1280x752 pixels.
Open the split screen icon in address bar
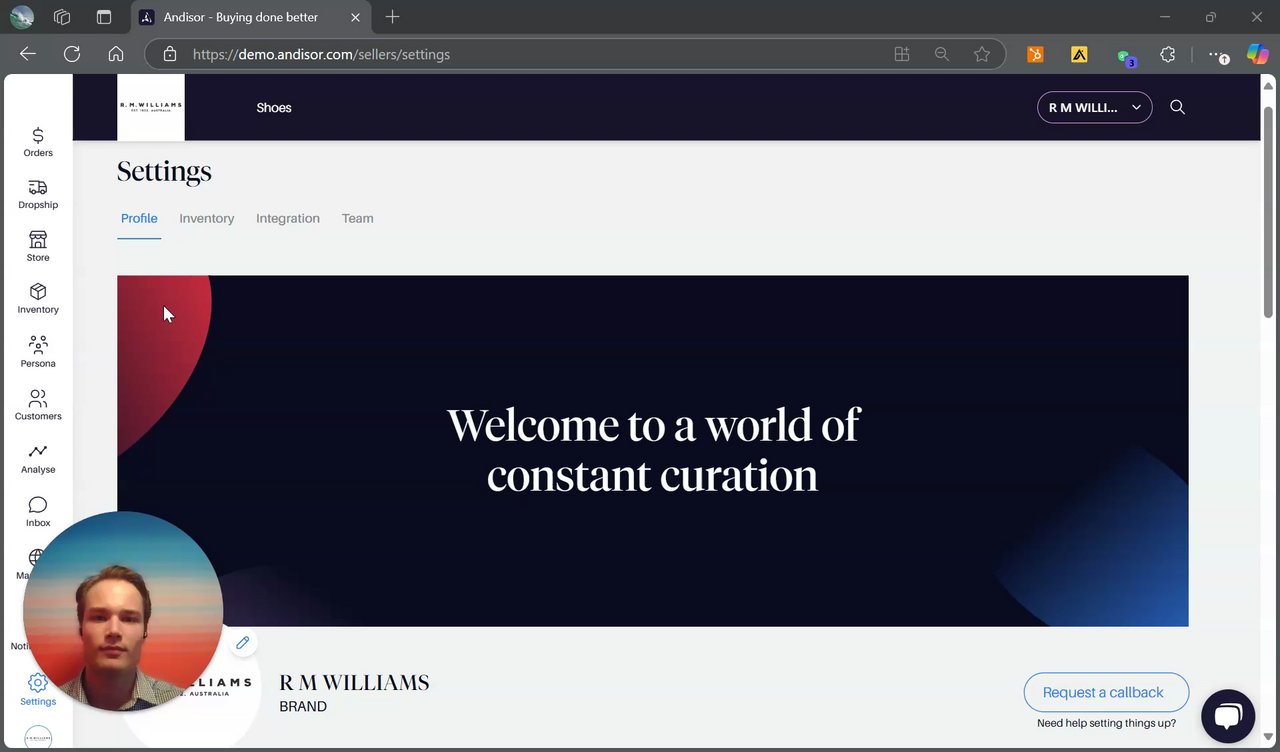[902, 54]
